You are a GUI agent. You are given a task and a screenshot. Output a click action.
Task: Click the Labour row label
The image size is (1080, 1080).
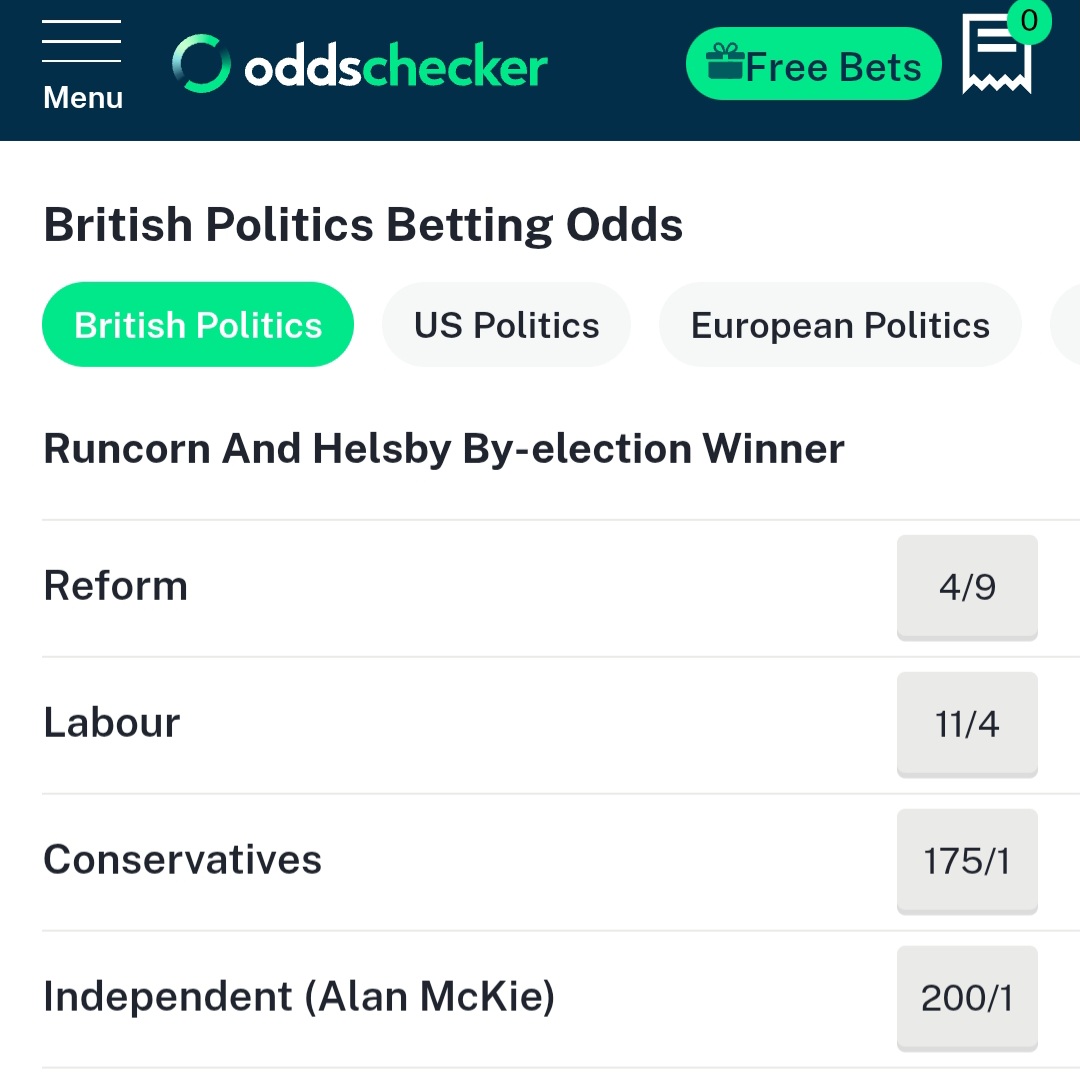112,723
